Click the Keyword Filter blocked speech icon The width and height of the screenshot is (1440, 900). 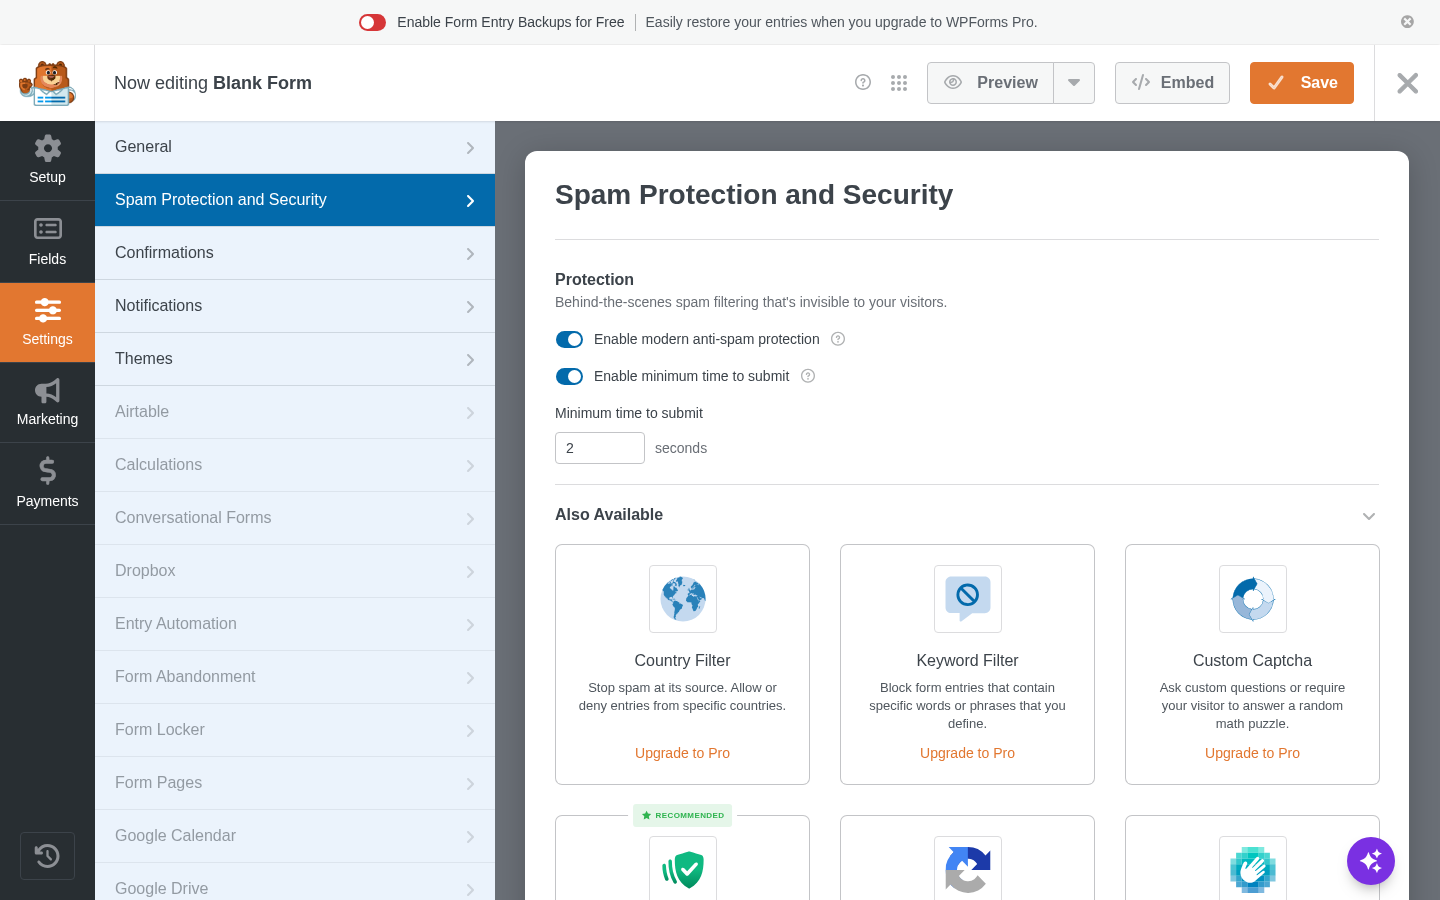point(968,599)
